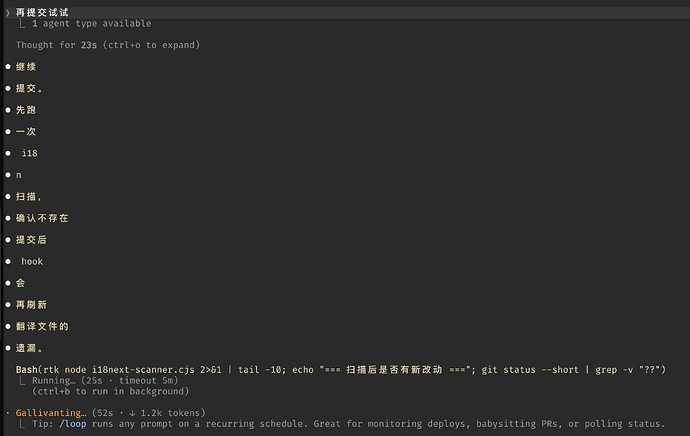The height and width of the screenshot is (436, 690).
Task: Click the orange Gallivanting spinner dot
Action: pos(8,413)
